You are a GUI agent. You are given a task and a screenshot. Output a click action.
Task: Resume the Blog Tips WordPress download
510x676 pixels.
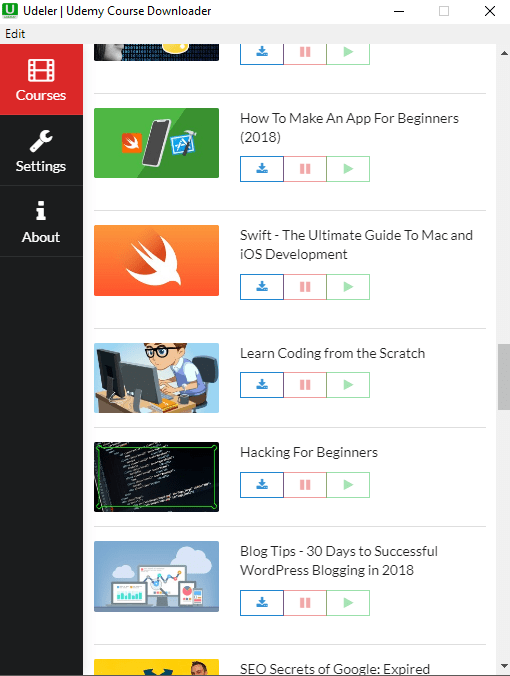(348, 603)
